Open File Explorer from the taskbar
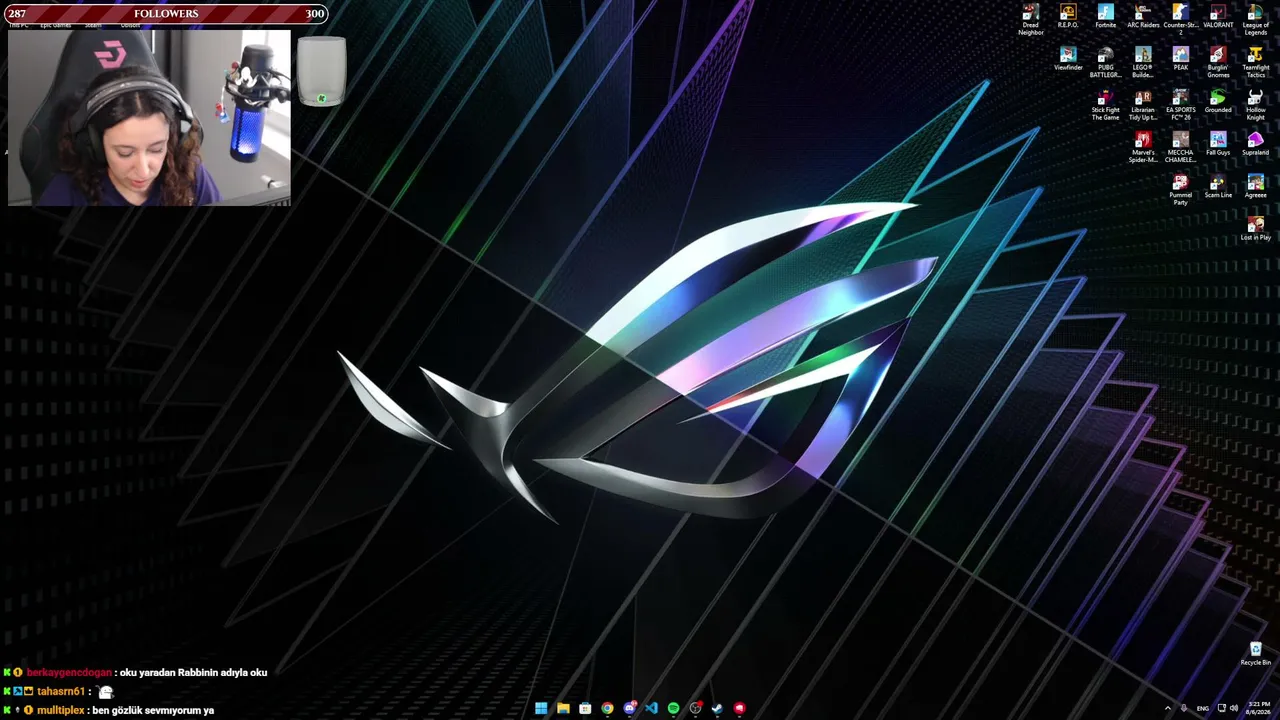This screenshot has height=720, width=1280. pos(563,708)
